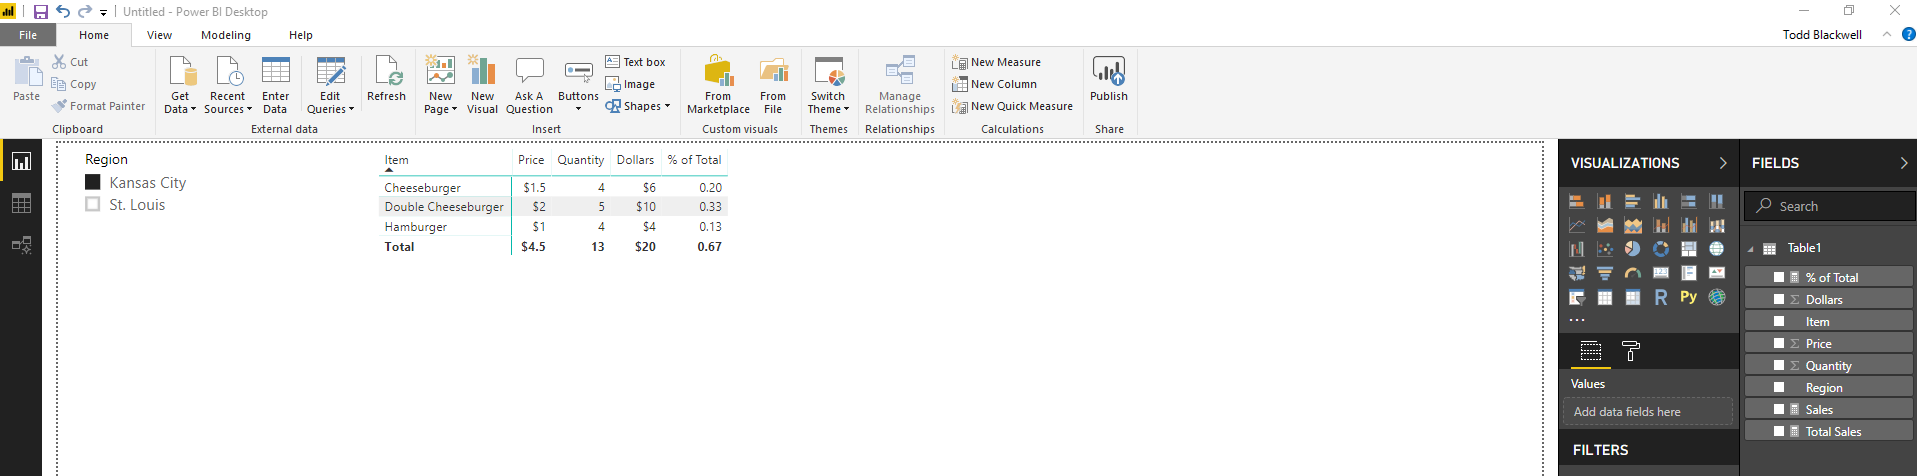Add a slicer visual

point(1577,297)
